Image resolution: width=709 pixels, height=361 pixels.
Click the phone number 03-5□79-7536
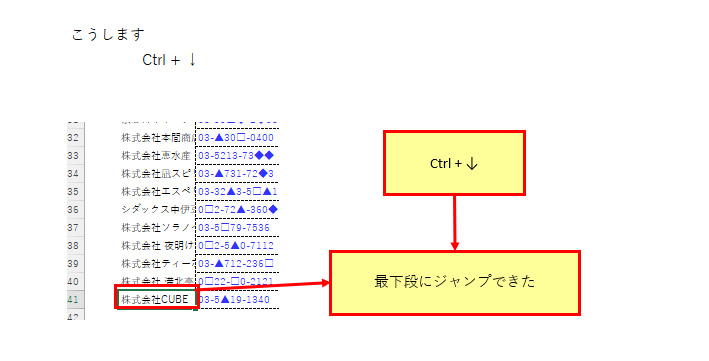click(234, 228)
